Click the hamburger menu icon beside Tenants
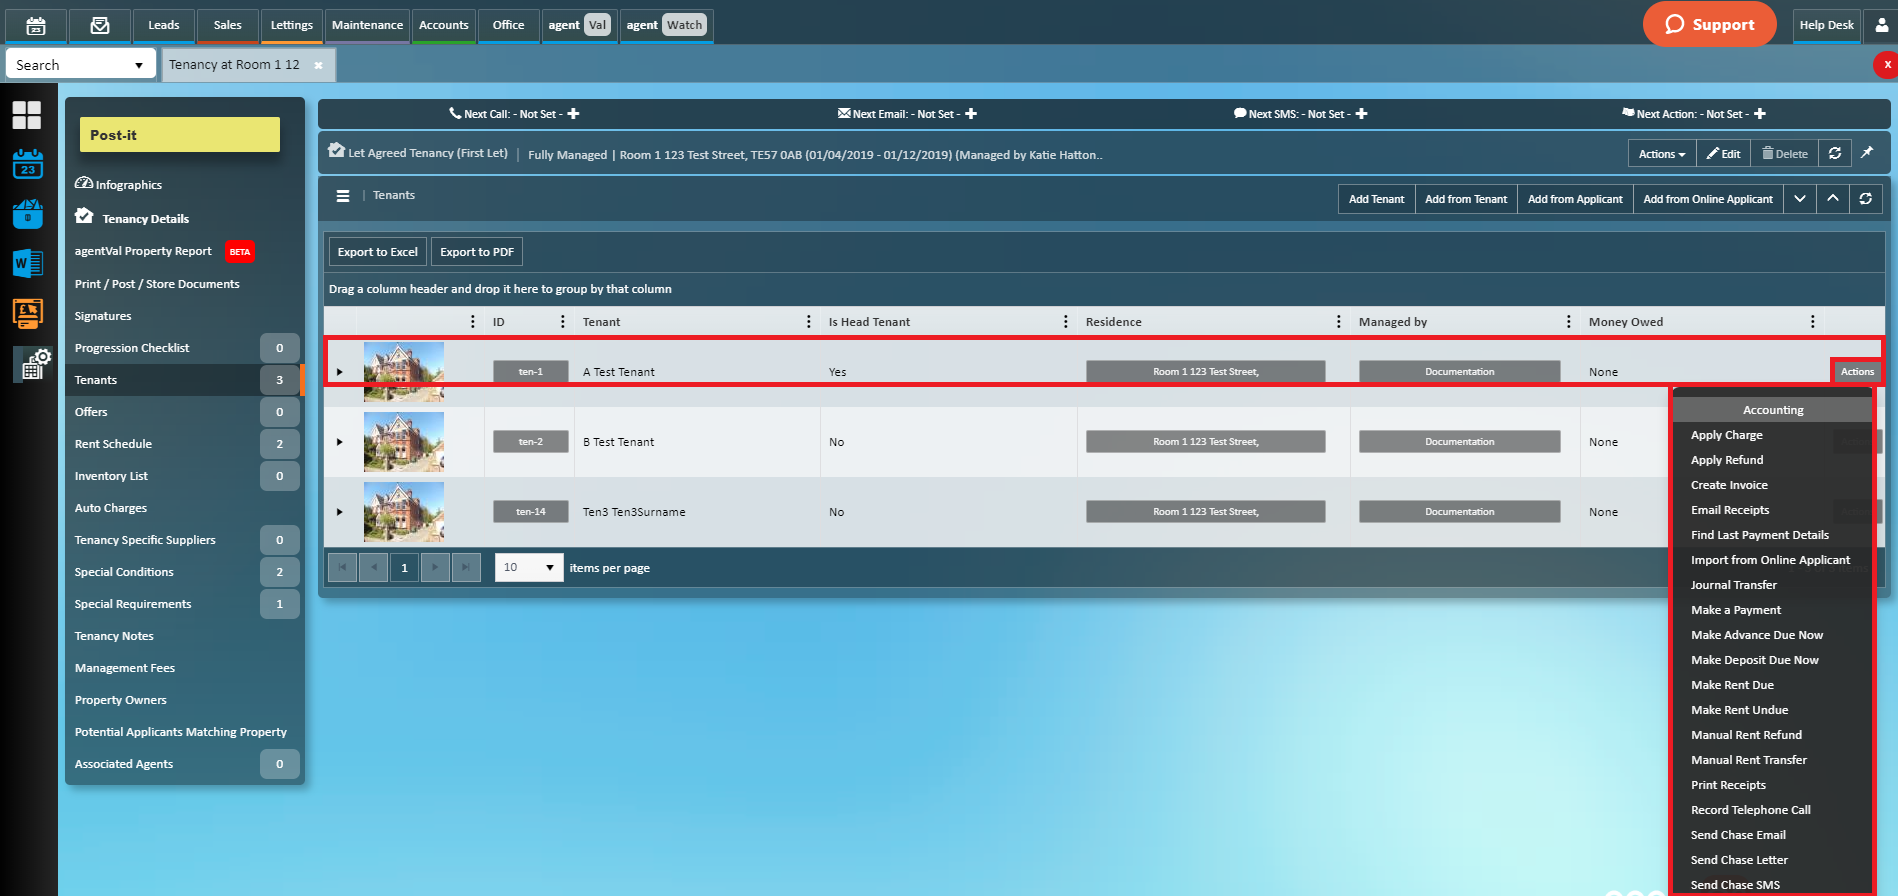Screen dimensions: 1898x896 (x=343, y=196)
